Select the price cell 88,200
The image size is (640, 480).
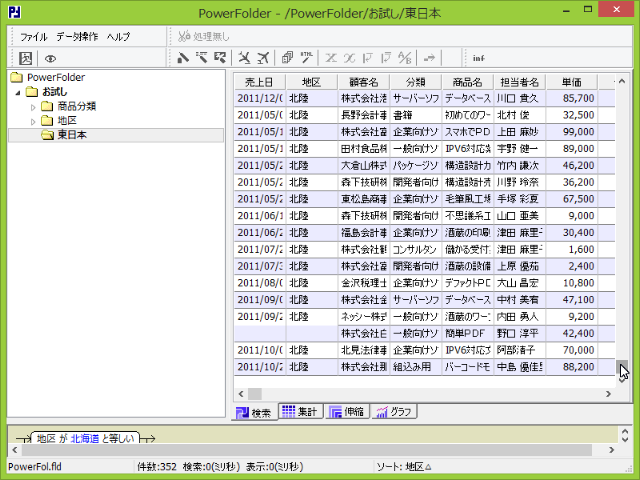click(571, 367)
